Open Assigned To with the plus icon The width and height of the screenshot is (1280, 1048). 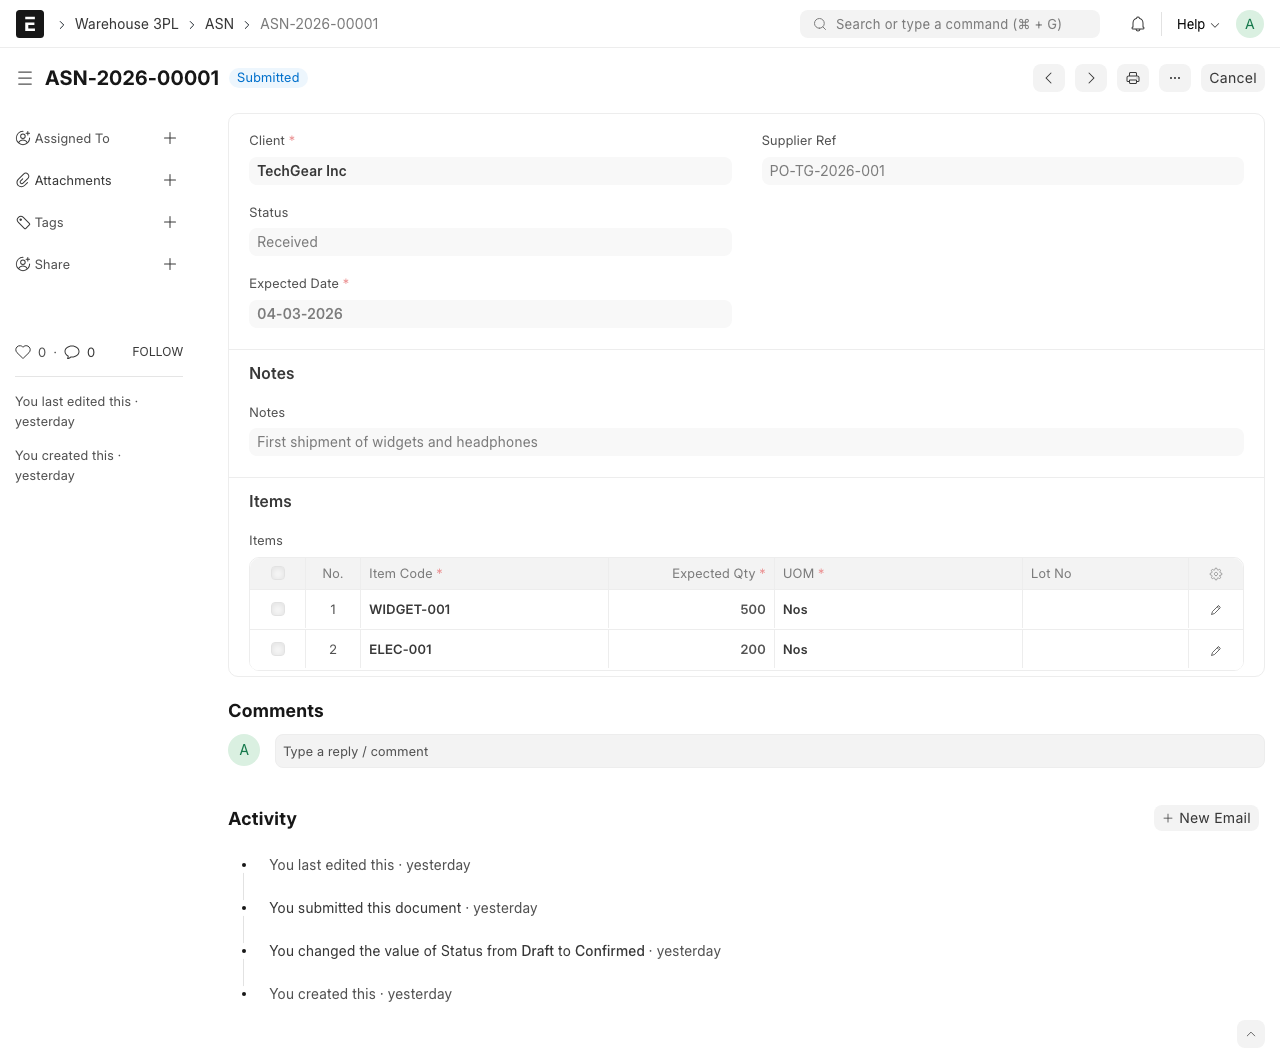pos(170,138)
